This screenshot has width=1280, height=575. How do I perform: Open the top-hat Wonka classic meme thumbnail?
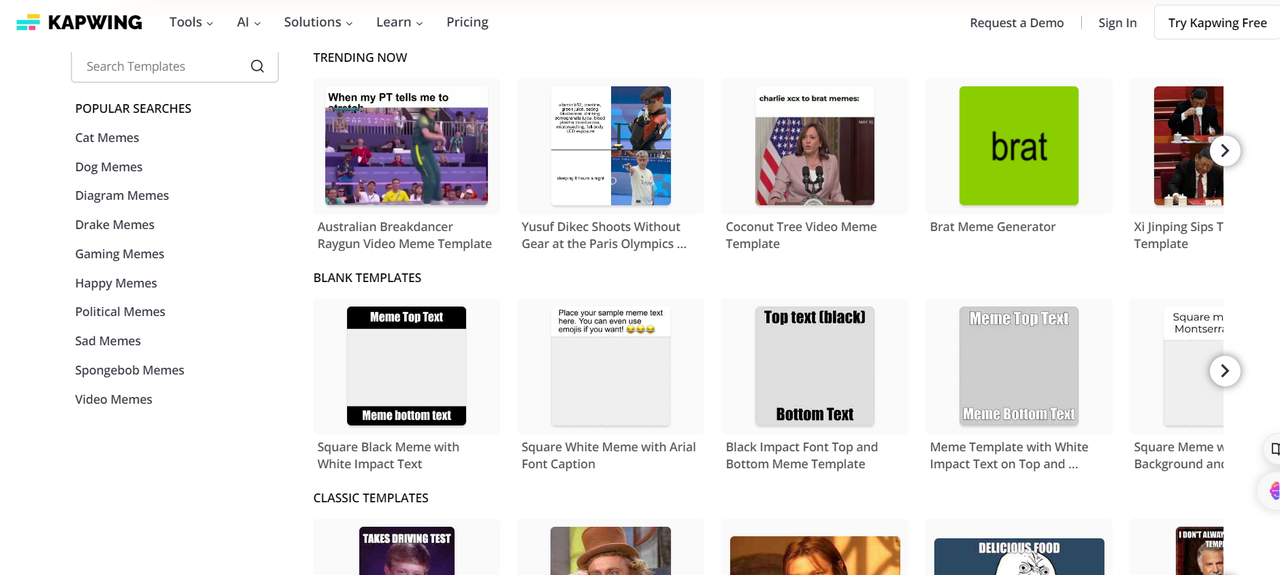tap(610, 550)
